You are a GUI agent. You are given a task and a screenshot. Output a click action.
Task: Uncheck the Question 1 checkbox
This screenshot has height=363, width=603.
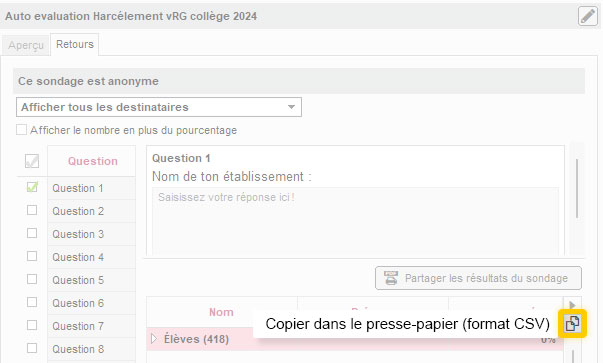pyautogui.click(x=32, y=187)
